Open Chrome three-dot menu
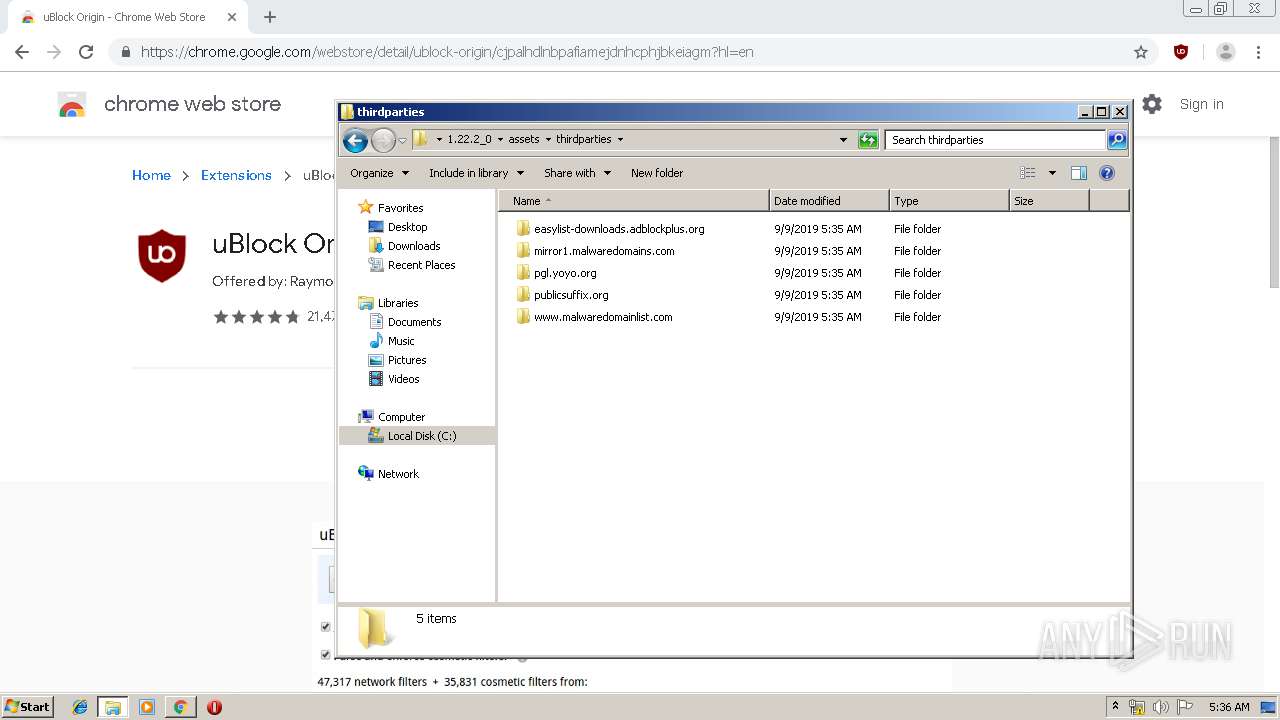The width and height of the screenshot is (1280, 720). point(1258,52)
